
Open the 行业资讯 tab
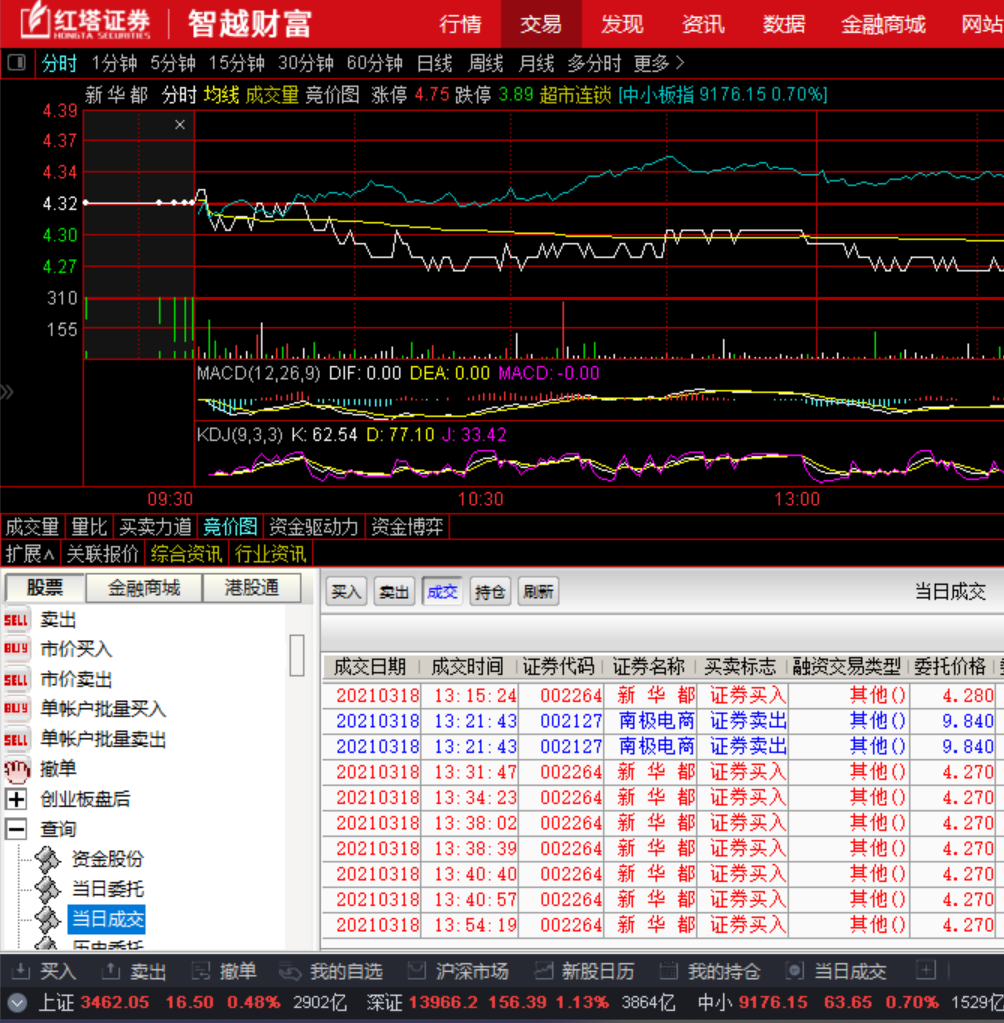[x=271, y=554]
